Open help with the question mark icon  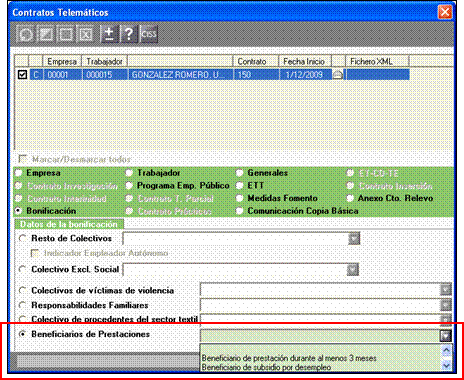[x=129, y=34]
